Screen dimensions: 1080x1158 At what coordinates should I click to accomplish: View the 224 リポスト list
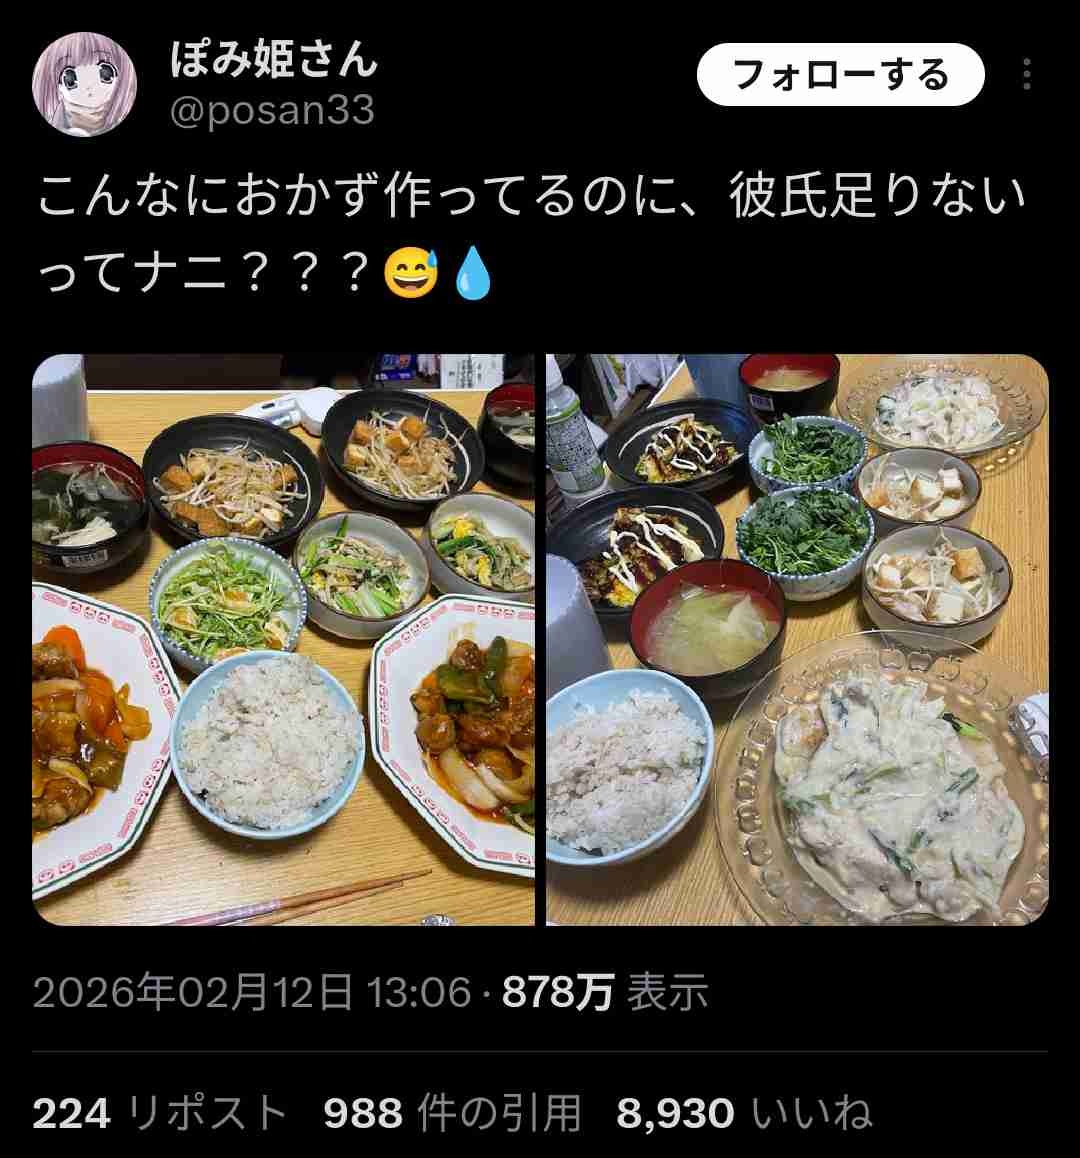tap(160, 1113)
